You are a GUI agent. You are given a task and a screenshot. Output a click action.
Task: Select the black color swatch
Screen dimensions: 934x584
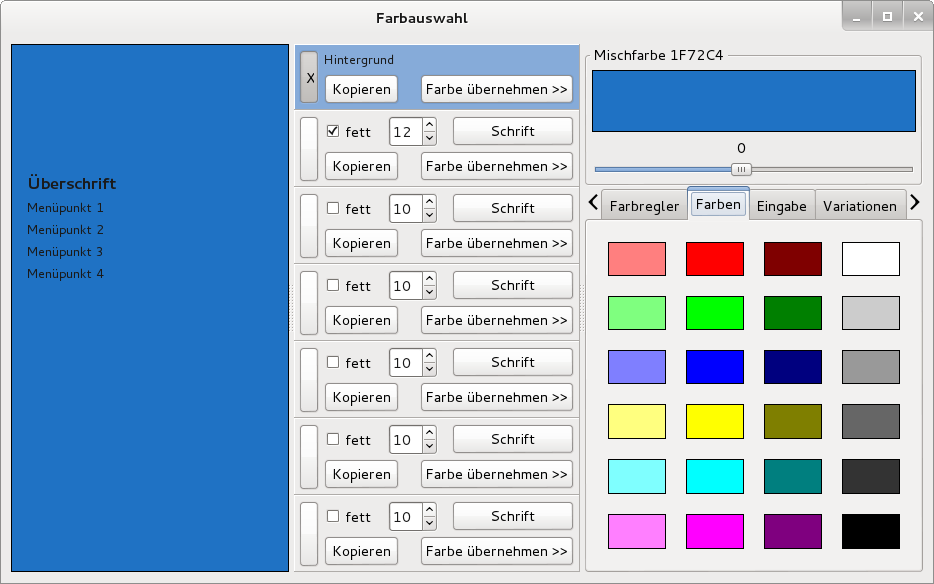(x=871, y=531)
